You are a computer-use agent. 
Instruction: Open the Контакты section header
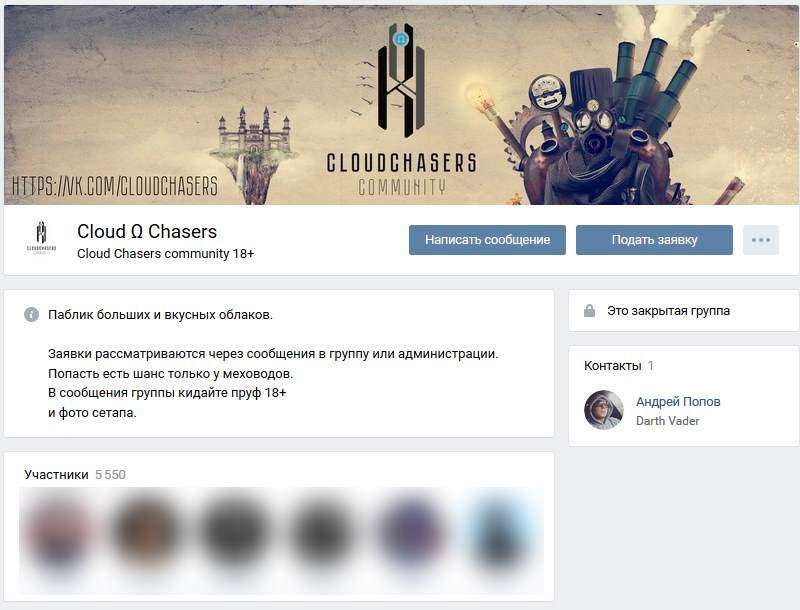(612, 366)
